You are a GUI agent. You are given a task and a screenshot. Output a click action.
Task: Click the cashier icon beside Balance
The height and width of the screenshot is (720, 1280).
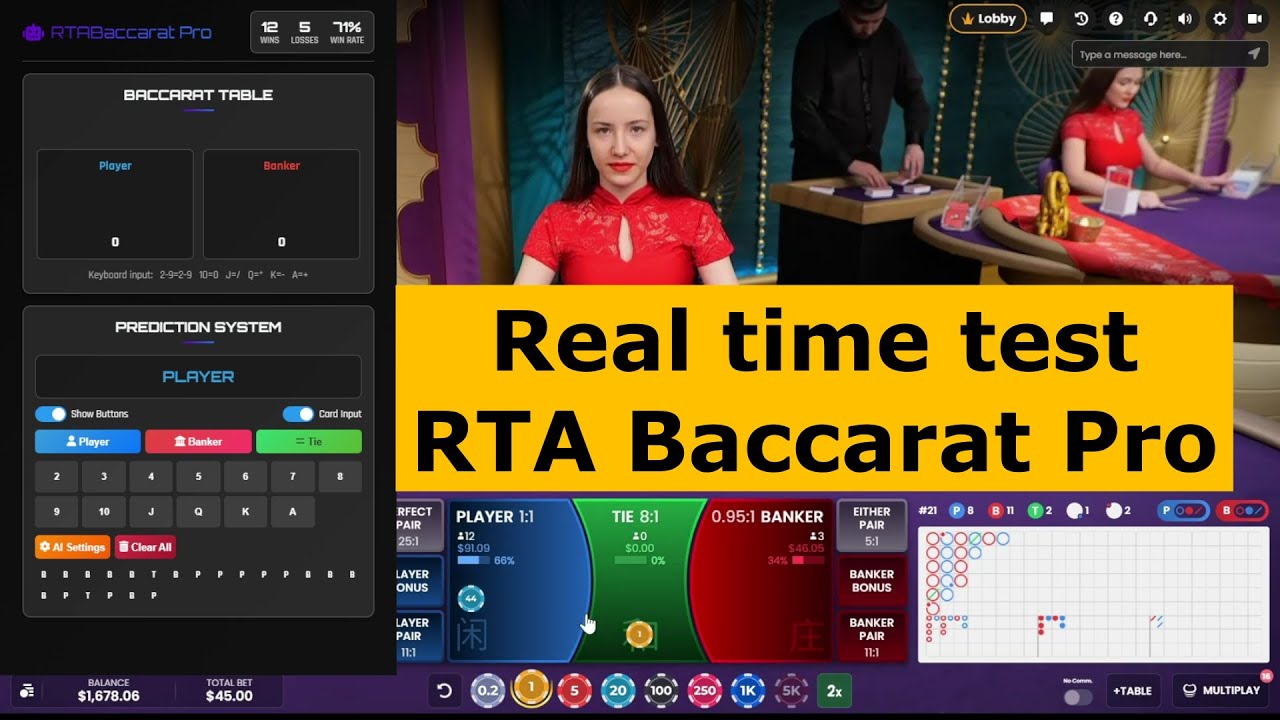(x=27, y=690)
